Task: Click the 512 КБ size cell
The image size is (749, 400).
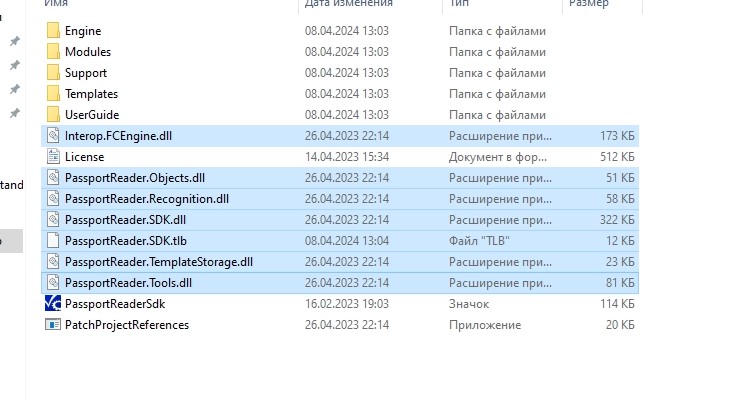Action: point(617,157)
